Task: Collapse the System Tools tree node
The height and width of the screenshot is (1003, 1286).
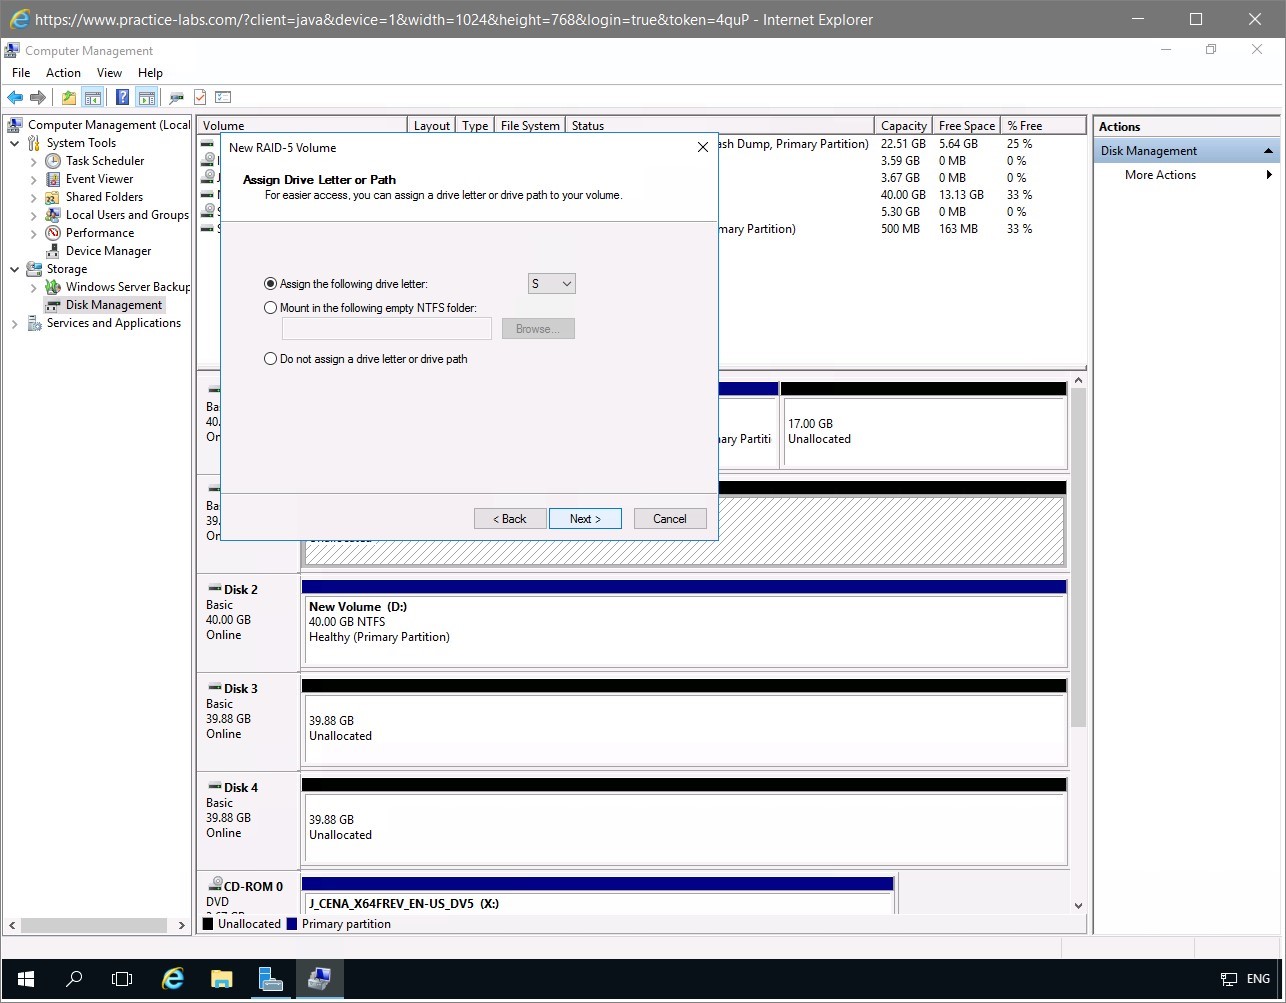Action: (15, 143)
